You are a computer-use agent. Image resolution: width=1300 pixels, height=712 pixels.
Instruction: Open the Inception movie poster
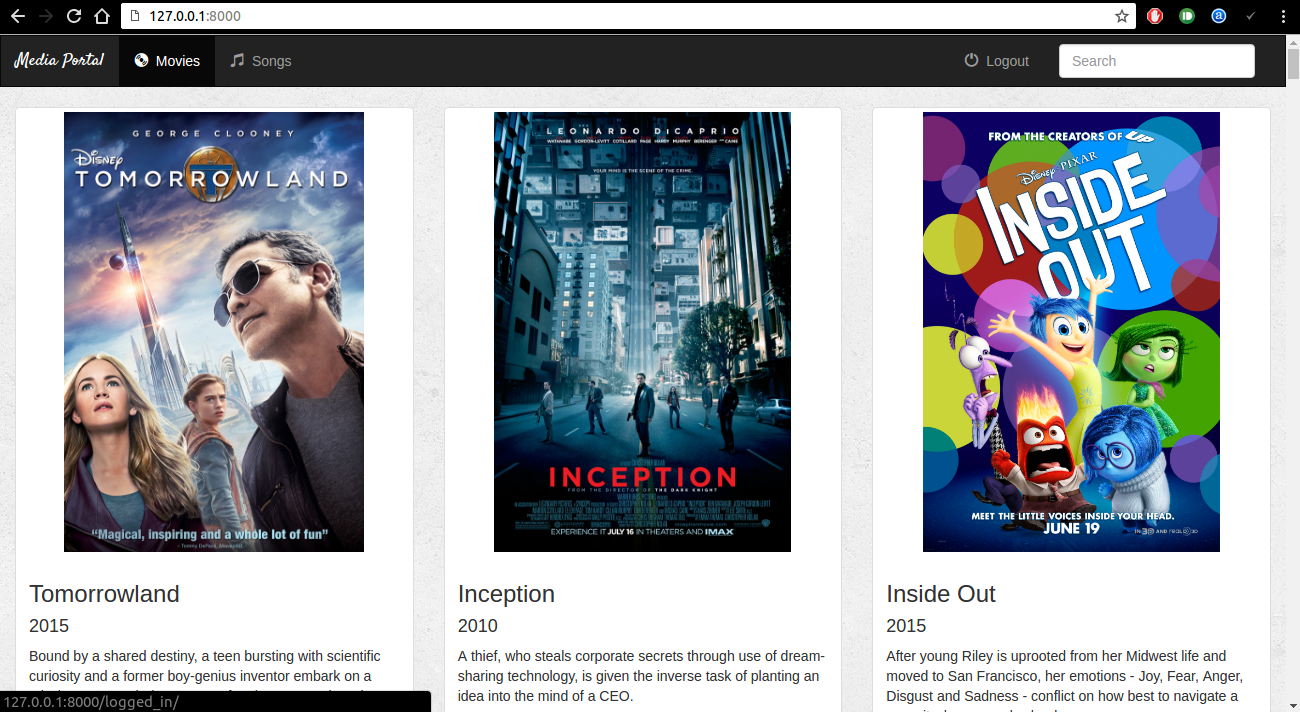tap(642, 332)
